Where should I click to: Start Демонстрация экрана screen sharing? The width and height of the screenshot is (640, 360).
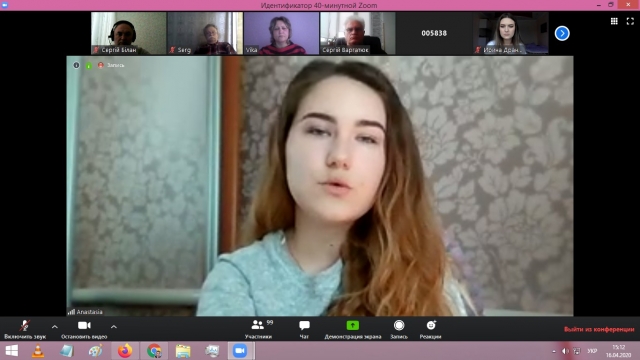tap(353, 329)
